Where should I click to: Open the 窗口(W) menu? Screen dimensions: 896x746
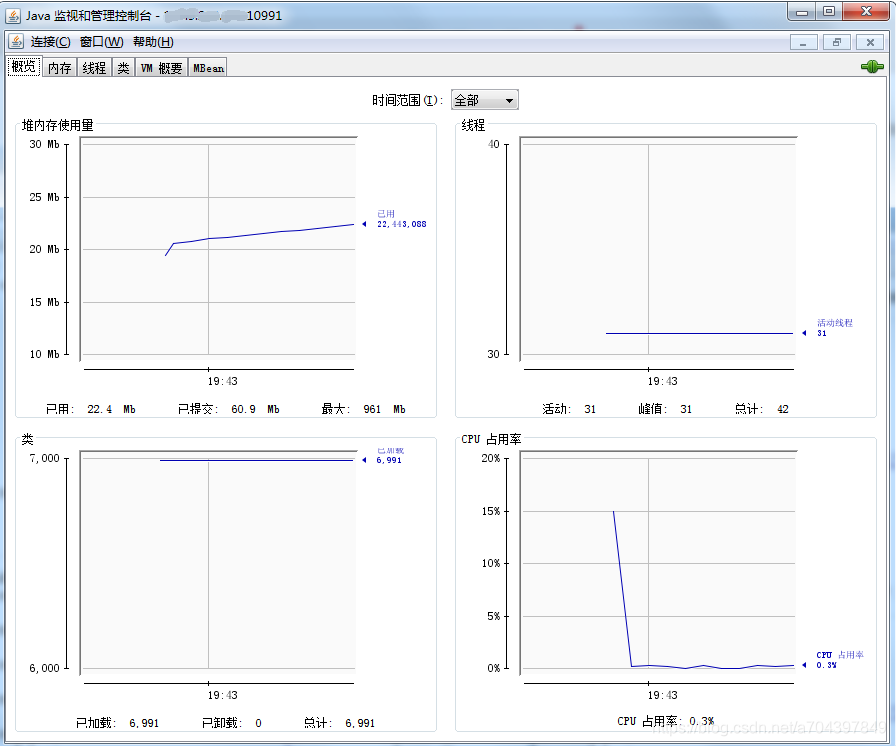pyautogui.click(x=102, y=42)
